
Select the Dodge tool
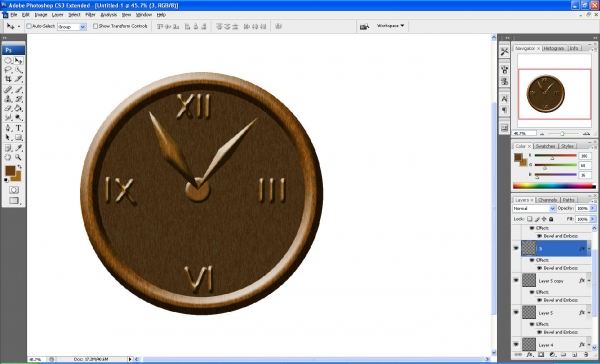coord(18,118)
